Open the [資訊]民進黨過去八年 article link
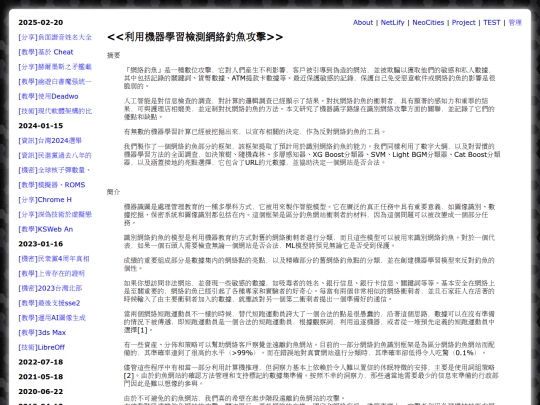The image size is (540, 405). [x=55, y=155]
